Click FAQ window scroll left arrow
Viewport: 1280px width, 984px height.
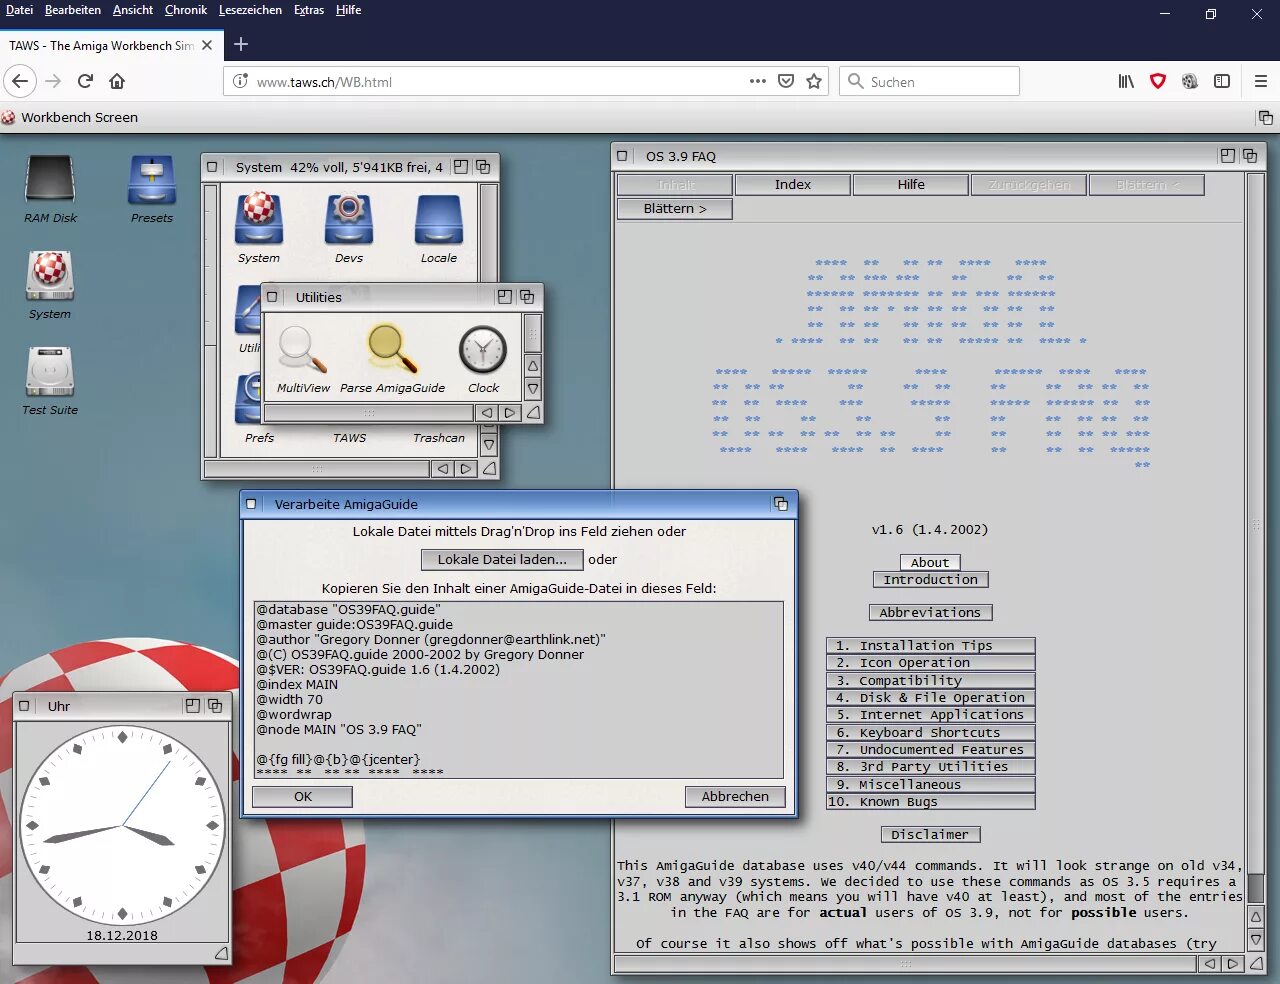point(1210,964)
